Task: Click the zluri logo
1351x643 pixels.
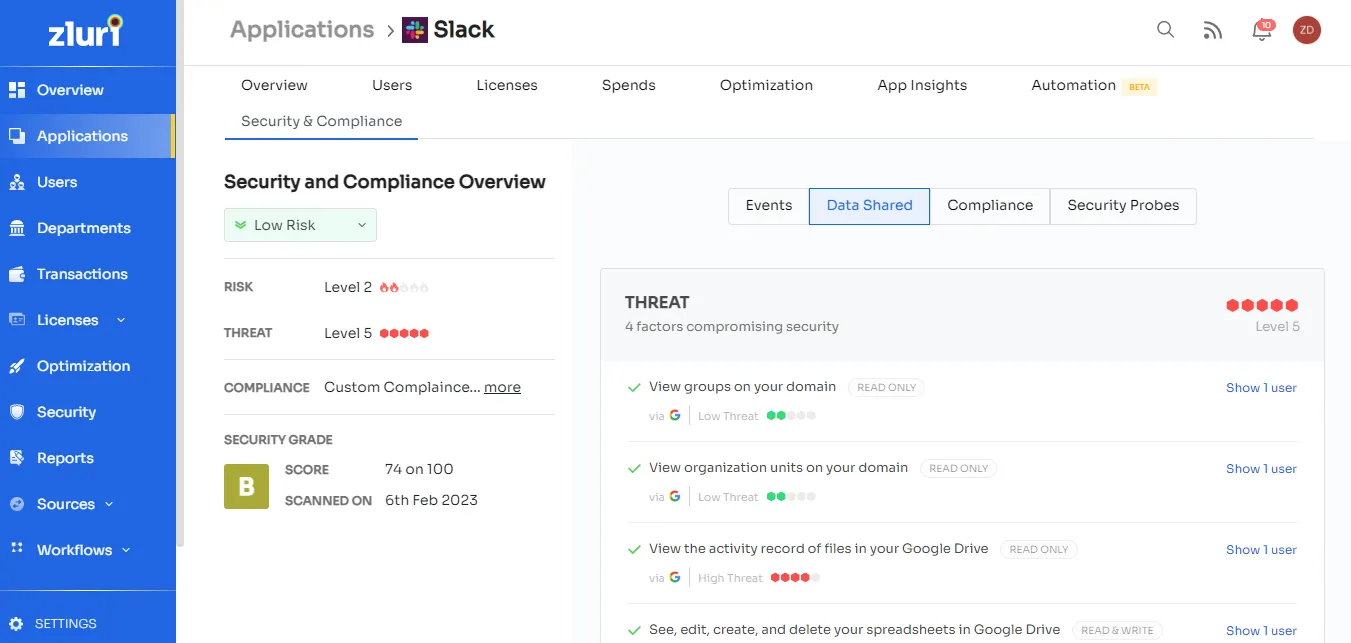Action: (86, 32)
